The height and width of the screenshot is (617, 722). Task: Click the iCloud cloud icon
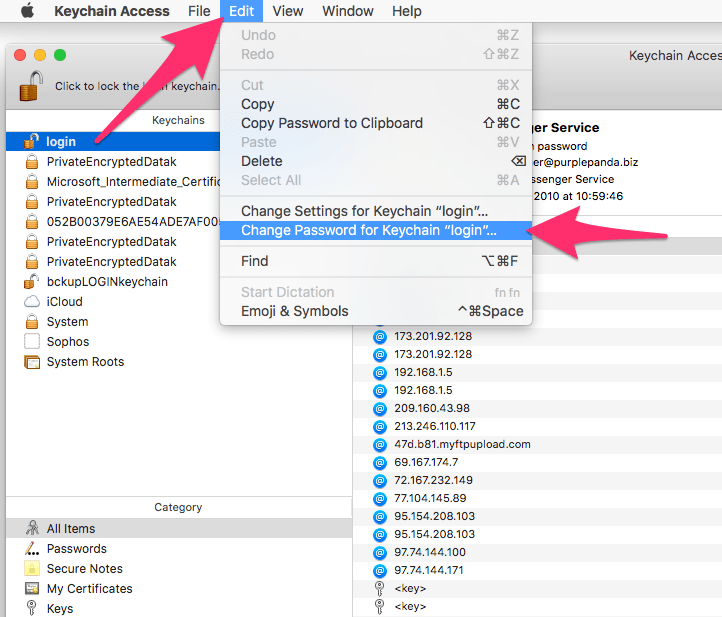point(32,302)
